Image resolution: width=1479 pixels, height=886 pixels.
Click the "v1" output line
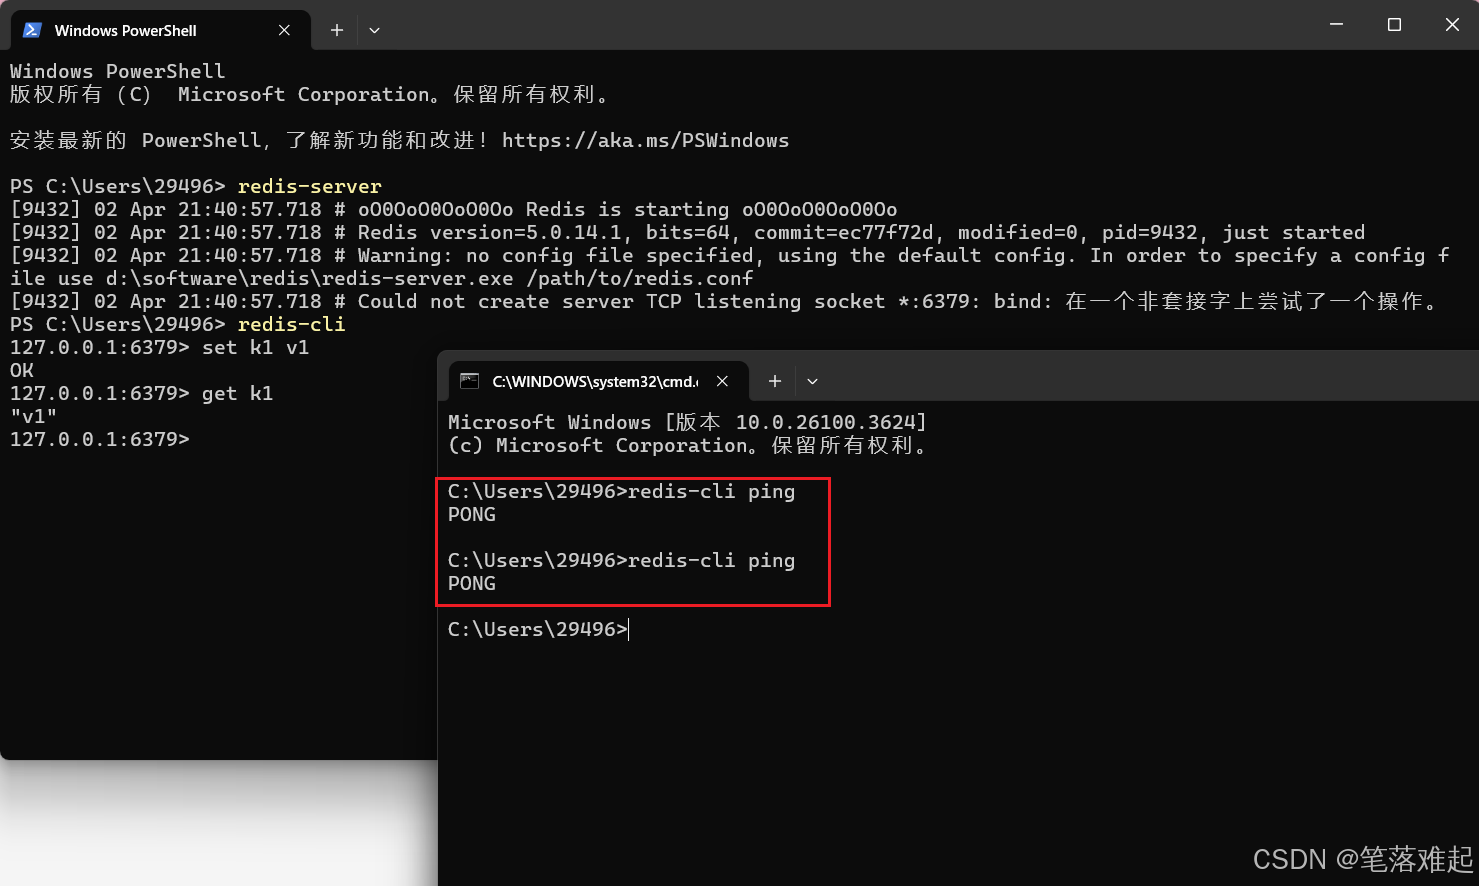[33, 416]
